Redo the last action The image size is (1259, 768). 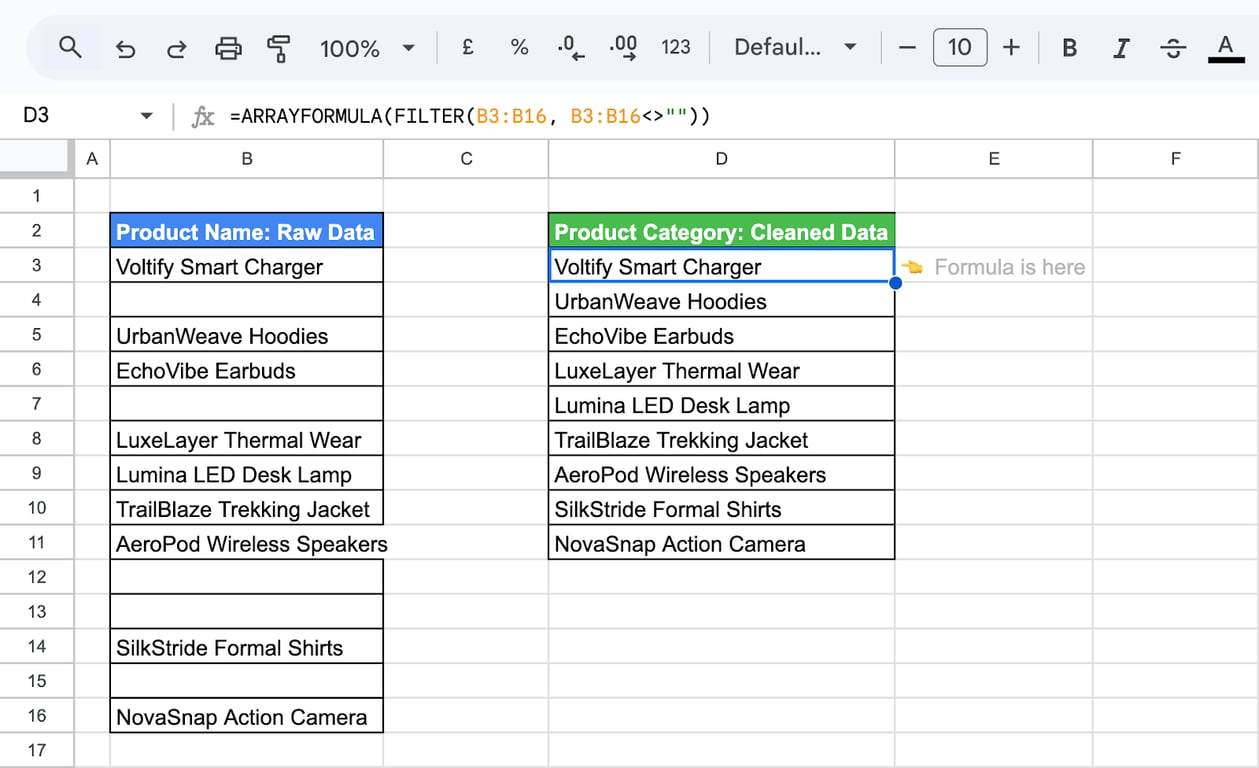coord(176,48)
